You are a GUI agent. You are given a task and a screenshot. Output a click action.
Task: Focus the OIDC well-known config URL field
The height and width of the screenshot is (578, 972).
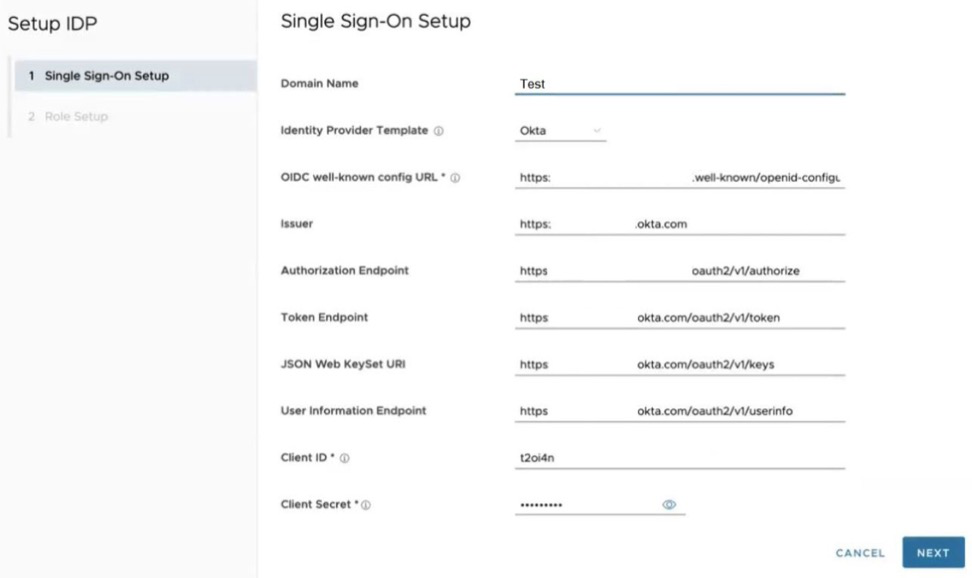click(x=680, y=178)
